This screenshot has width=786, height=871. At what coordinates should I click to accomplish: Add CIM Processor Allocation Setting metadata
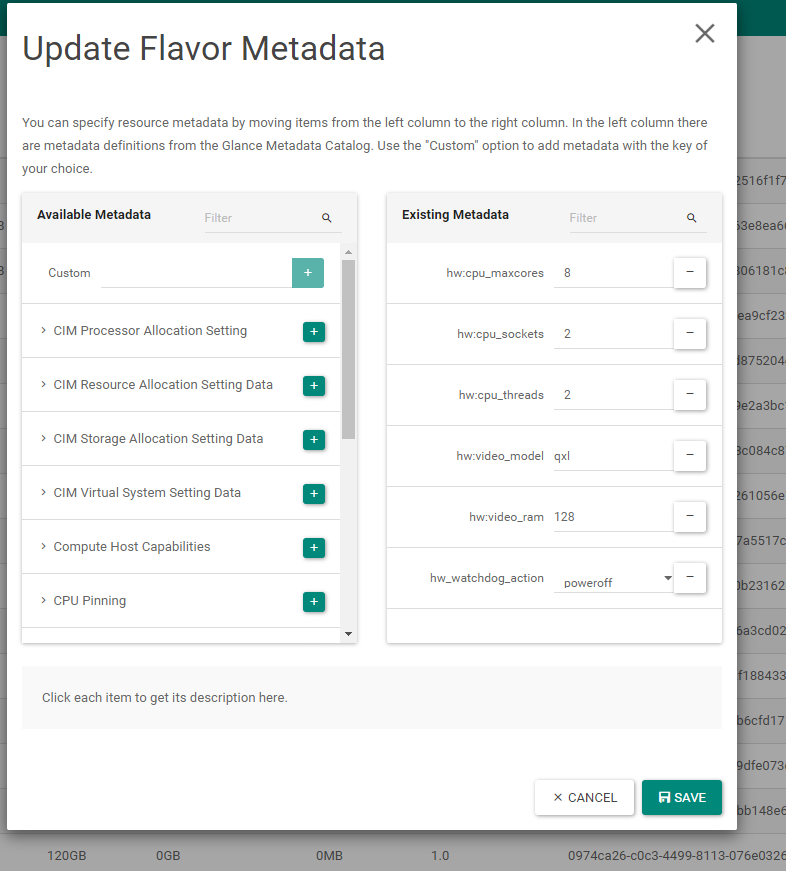click(x=313, y=332)
